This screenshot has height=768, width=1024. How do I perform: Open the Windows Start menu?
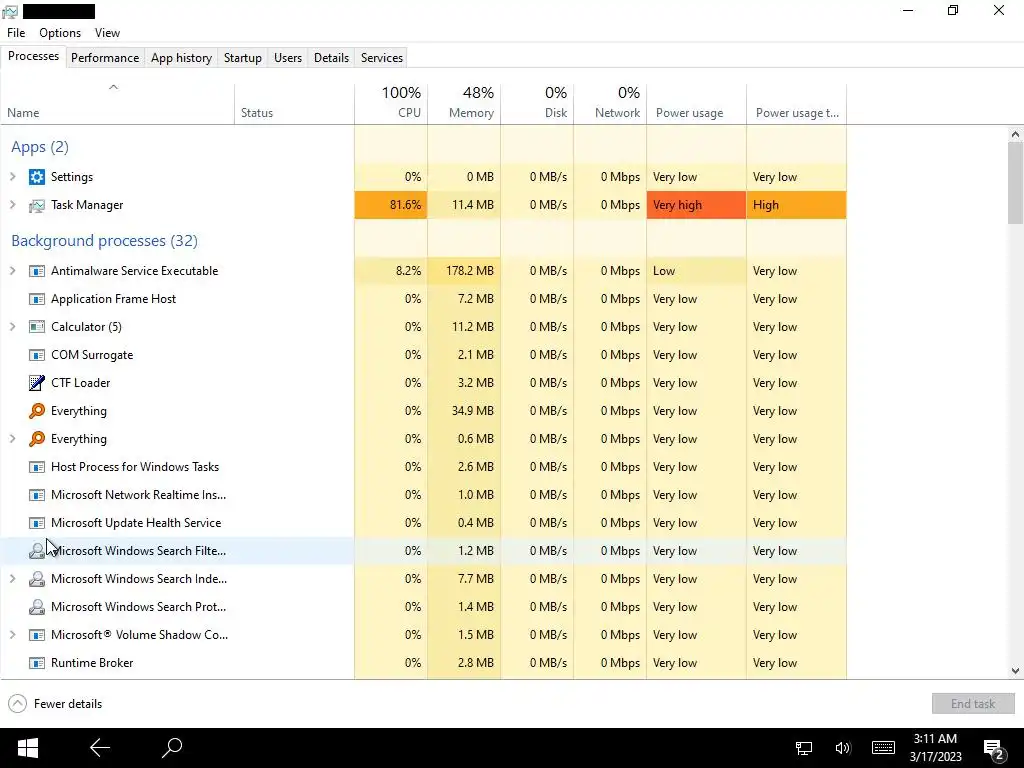click(27, 748)
